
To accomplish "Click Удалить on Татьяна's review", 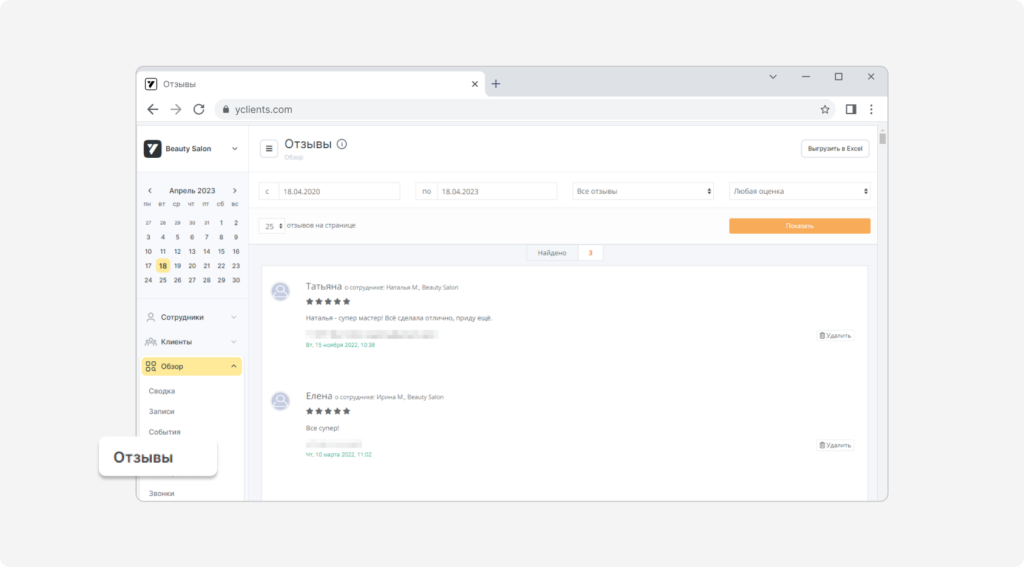I will pyautogui.click(x=835, y=336).
